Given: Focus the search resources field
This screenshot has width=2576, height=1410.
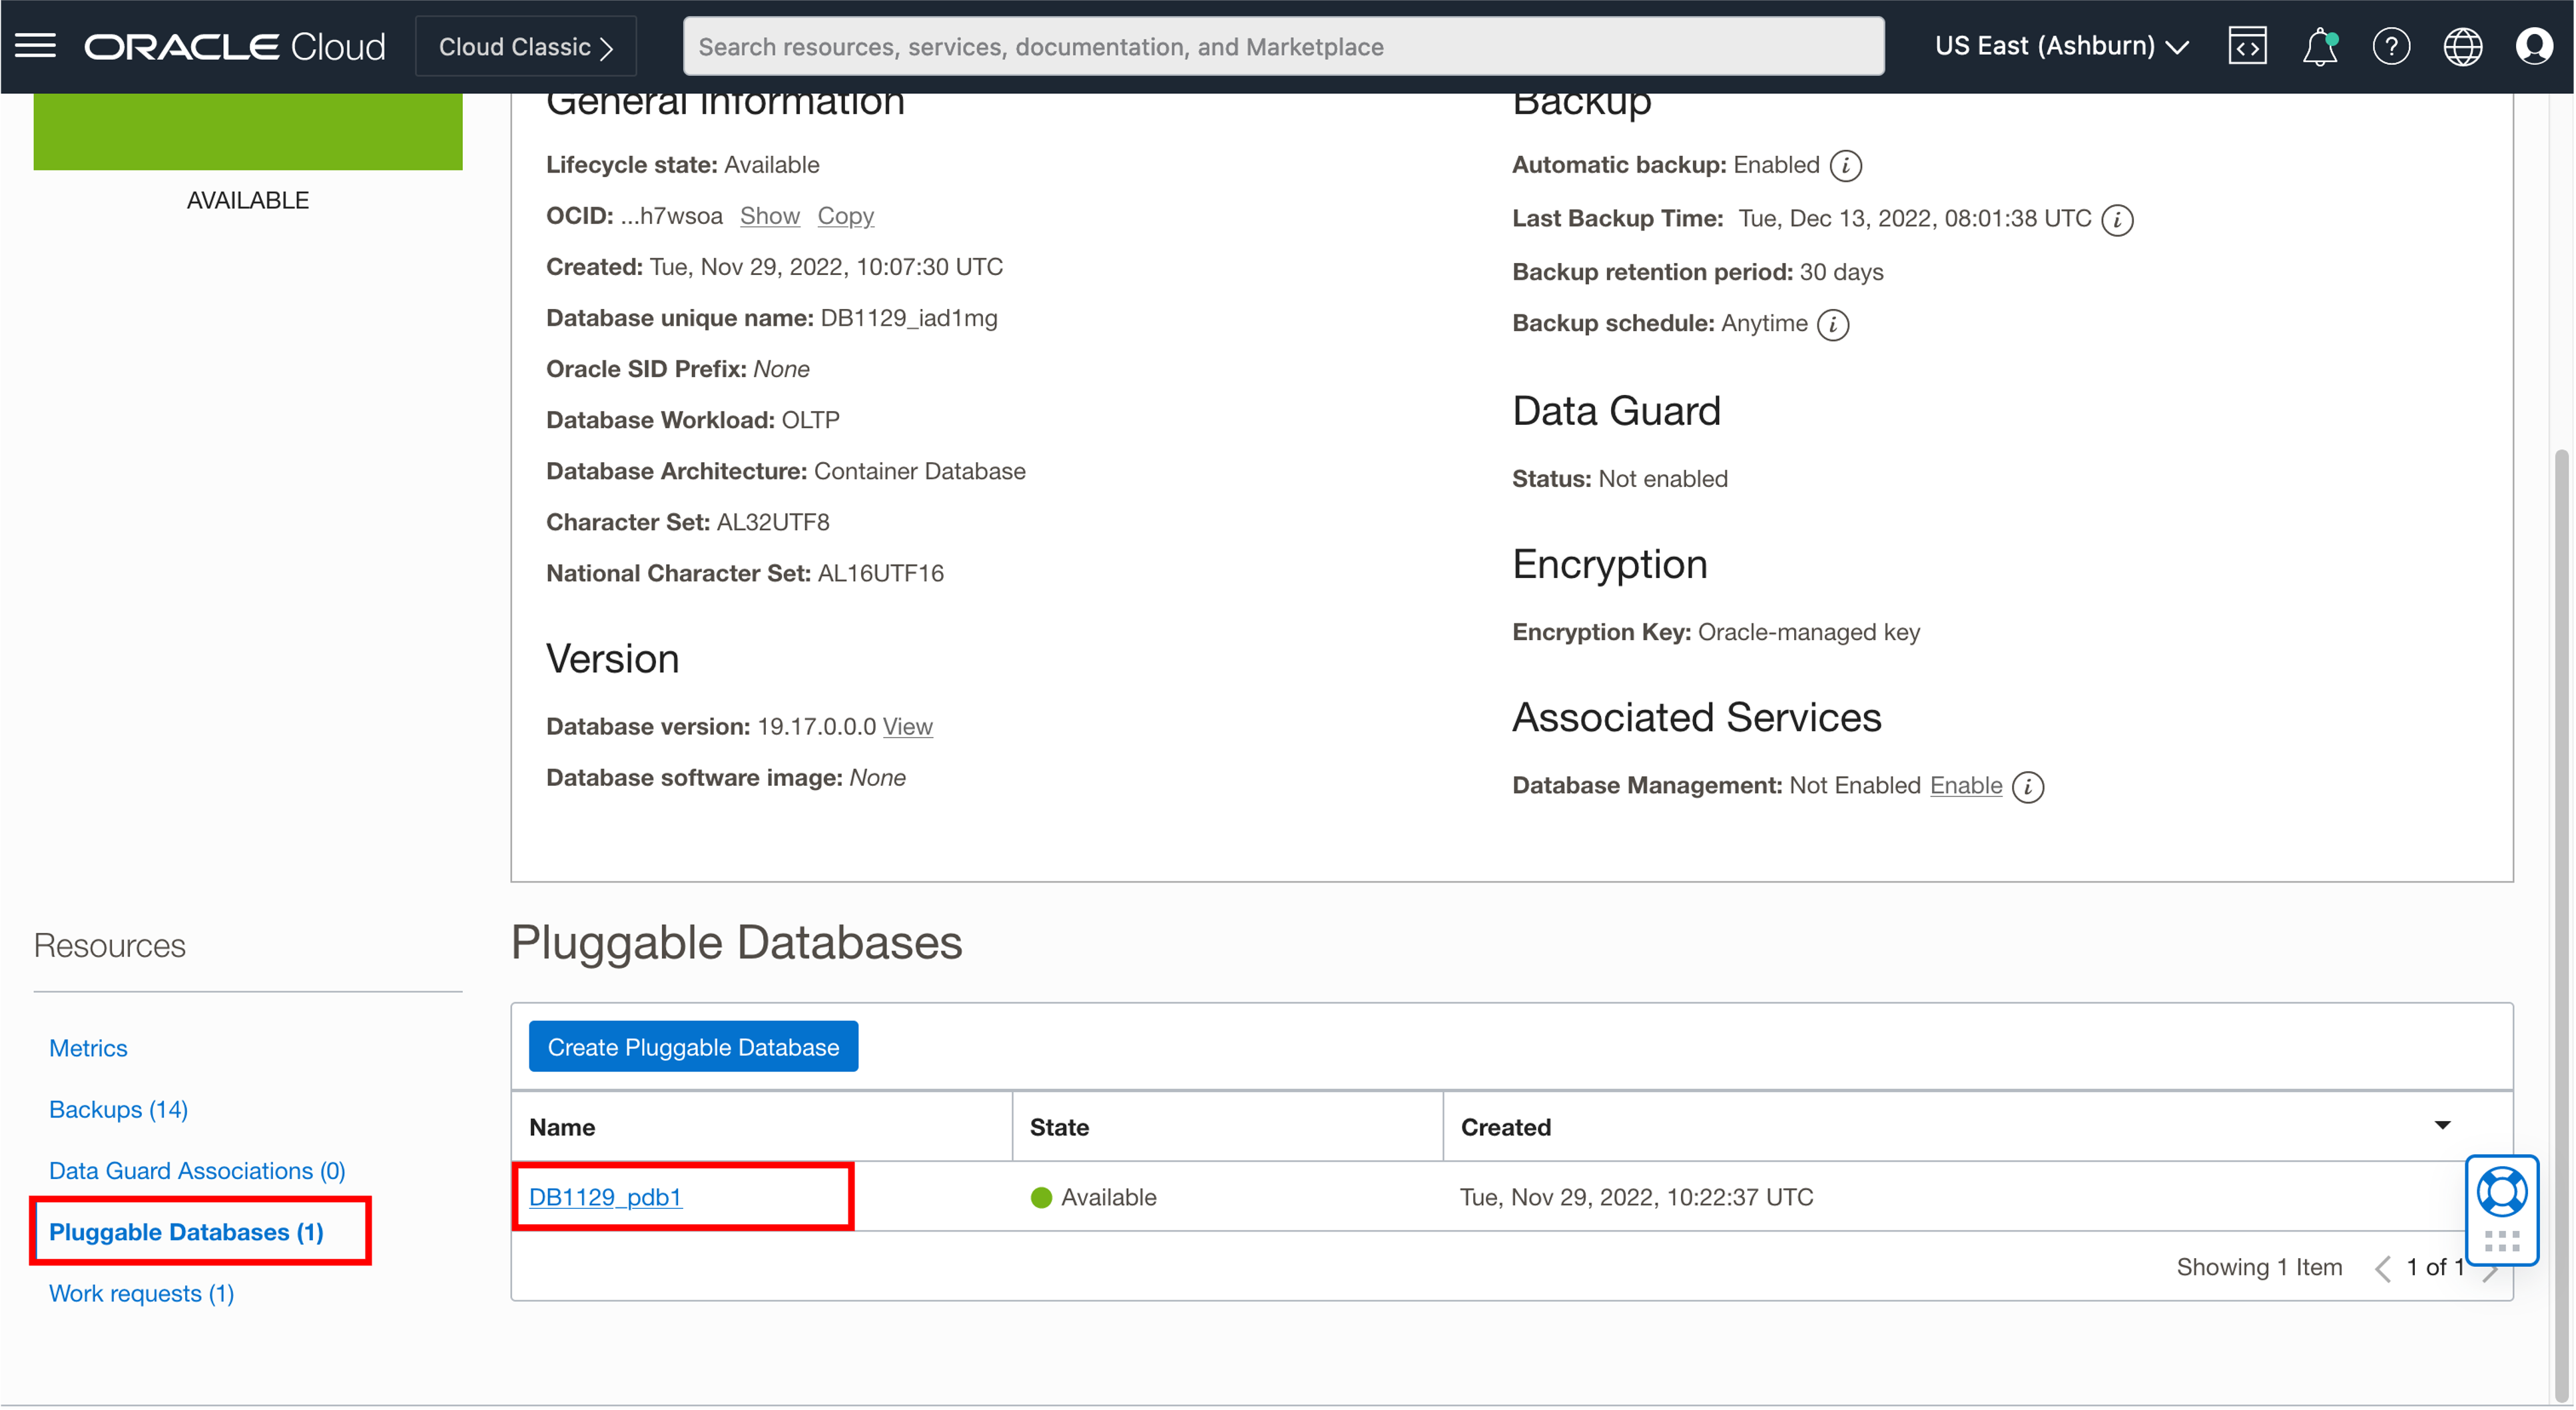Looking at the screenshot, I should click(x=1283, y=46).
